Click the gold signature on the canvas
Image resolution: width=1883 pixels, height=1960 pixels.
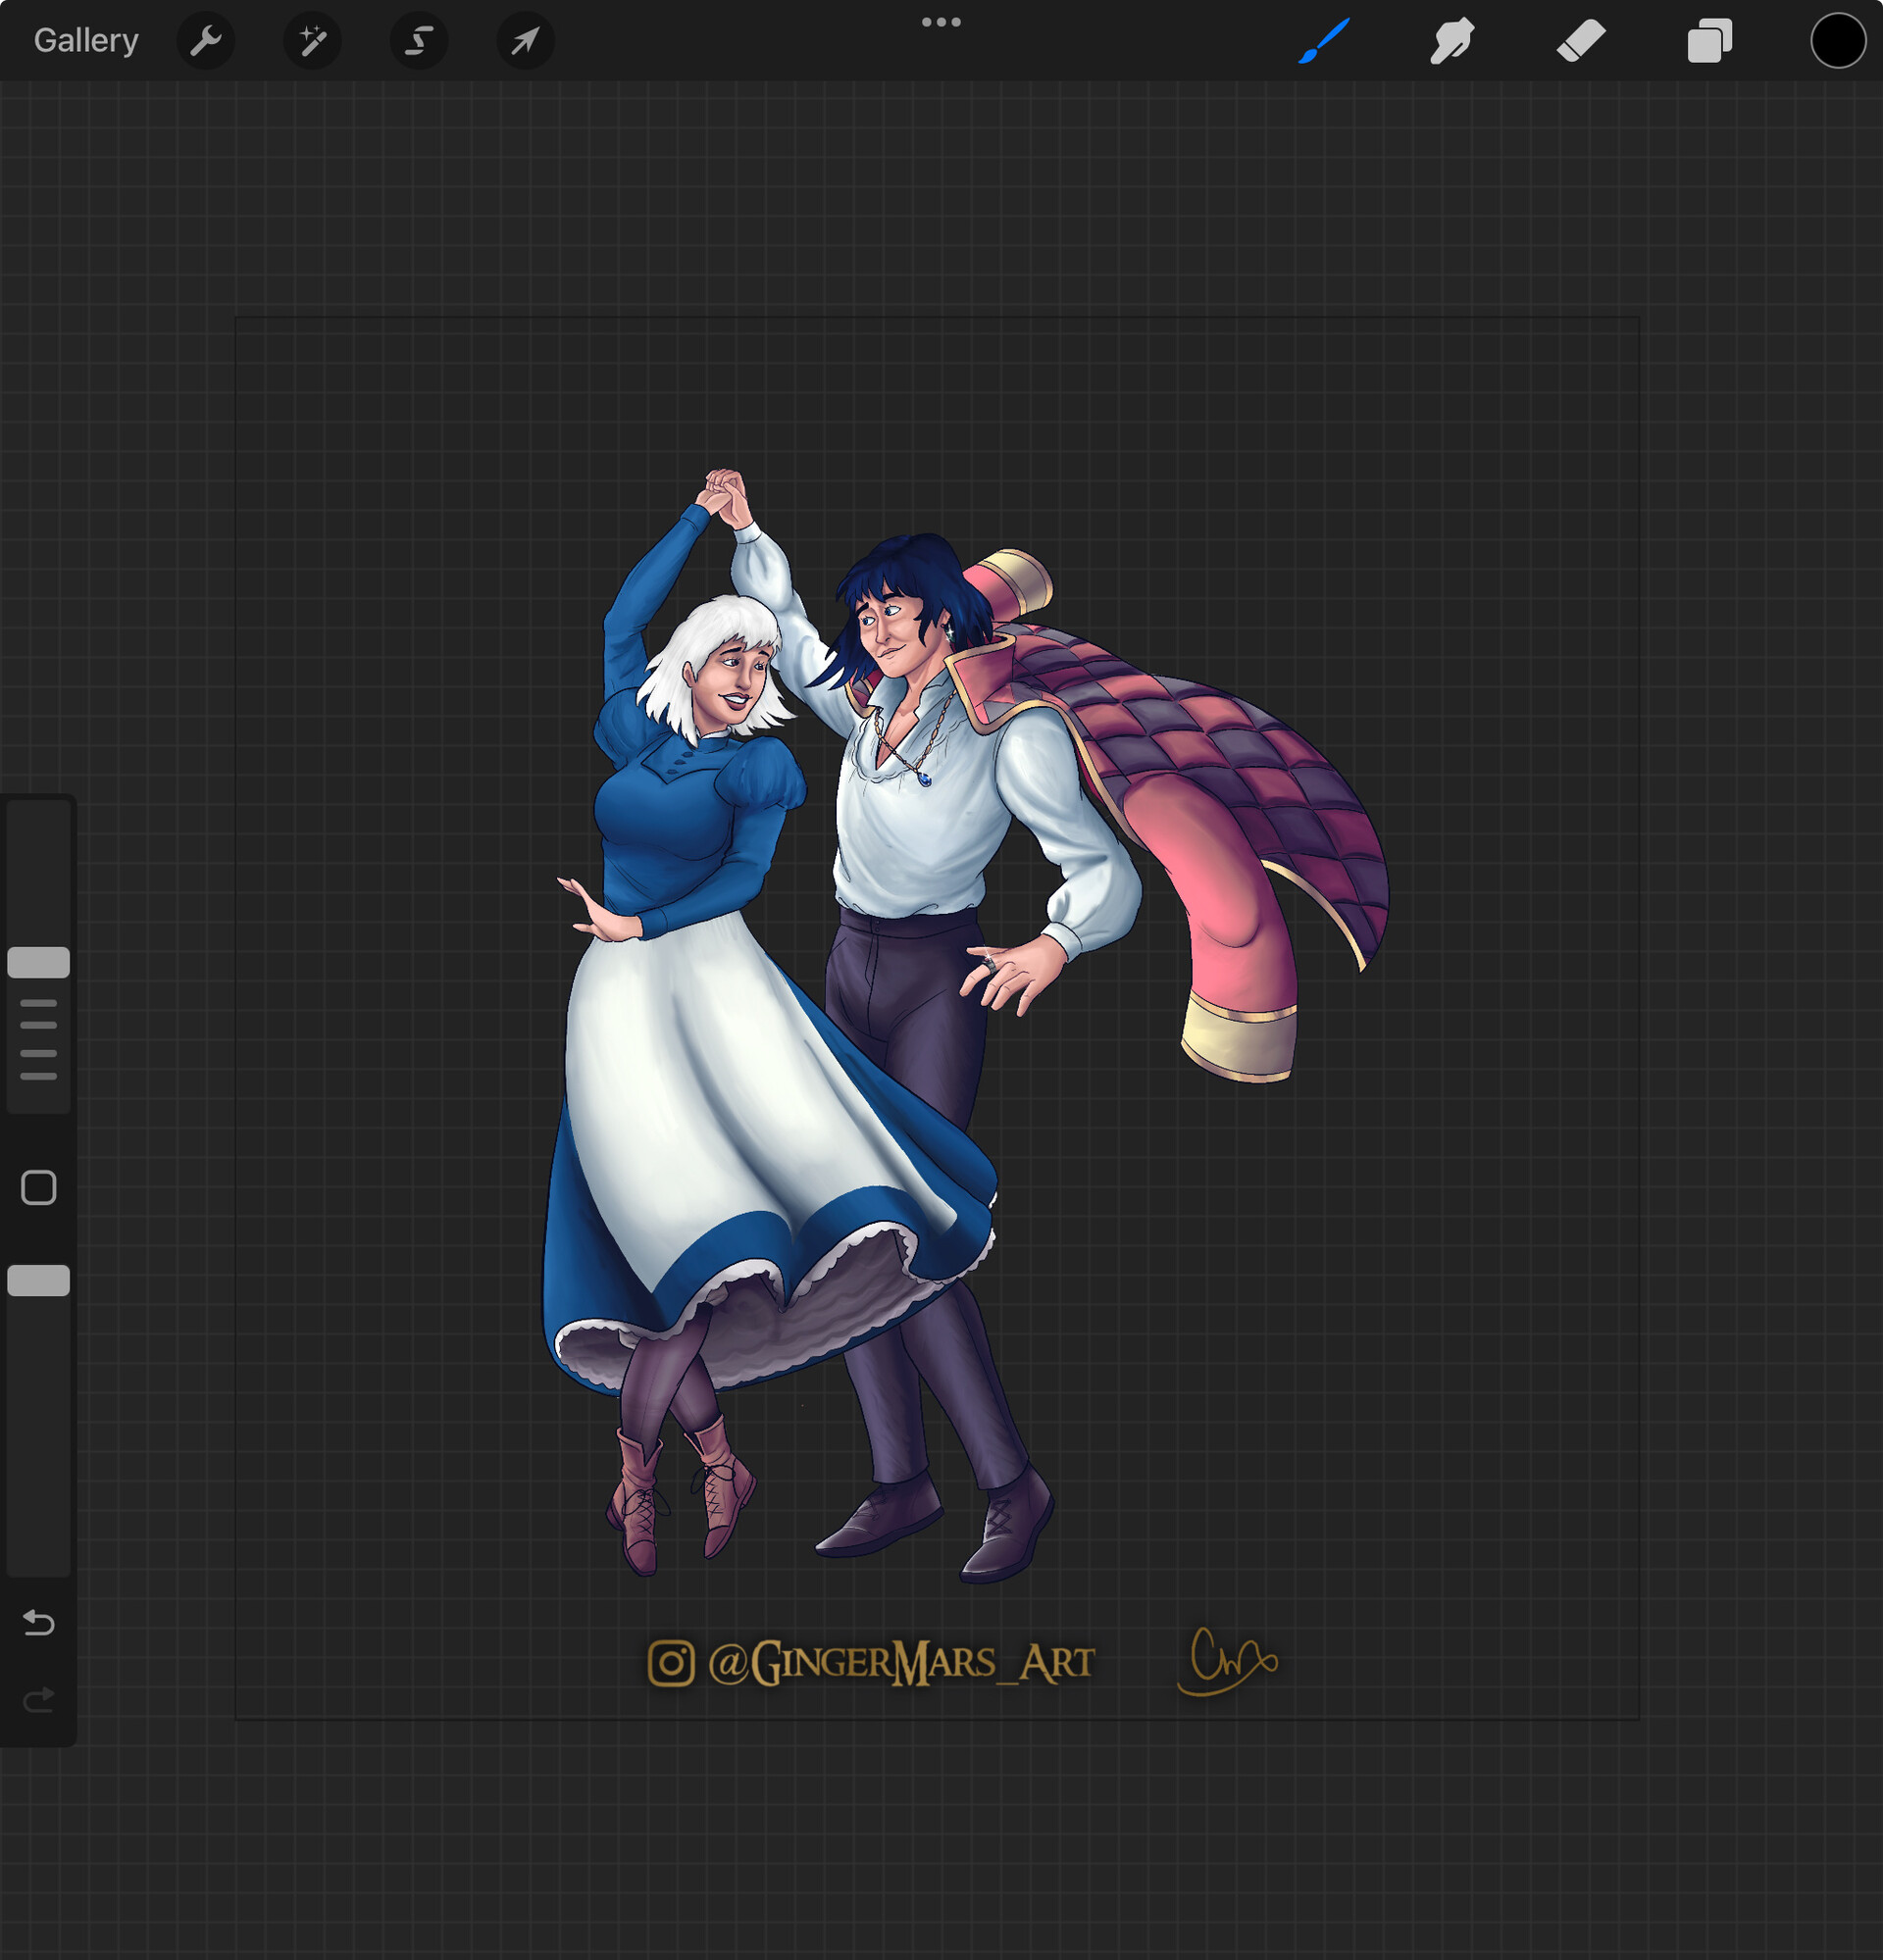(x=1229, y=1661)
